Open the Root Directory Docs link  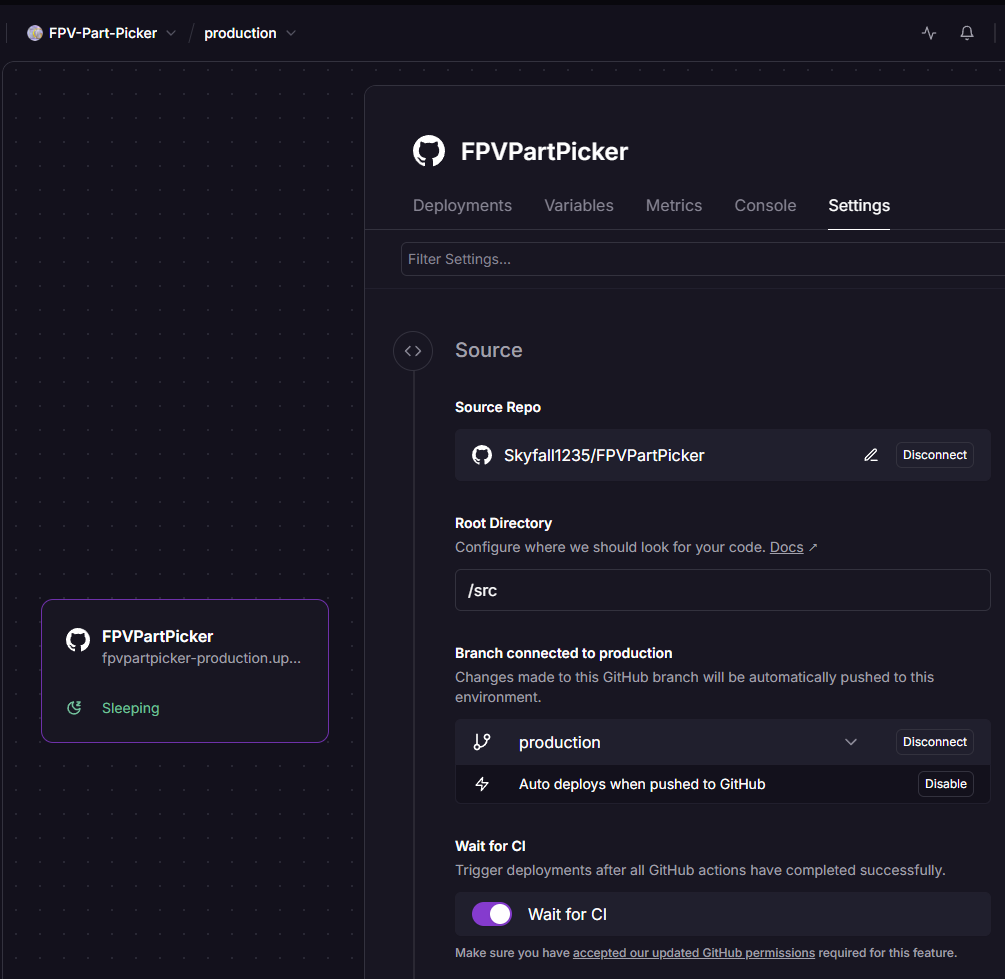tap(786, 547)
